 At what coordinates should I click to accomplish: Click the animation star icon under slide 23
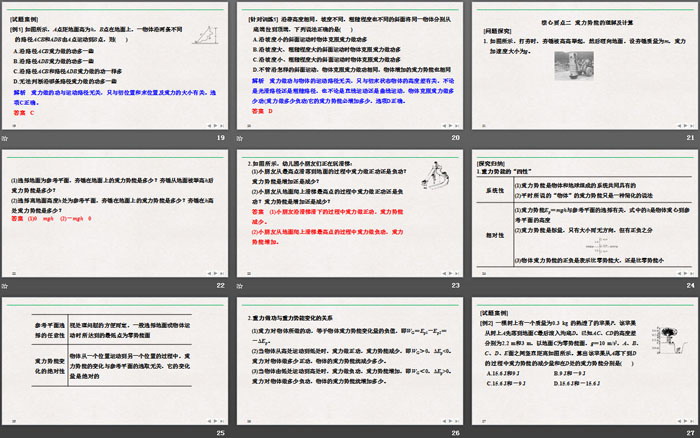pyautogui.click(x=240, y=286)
